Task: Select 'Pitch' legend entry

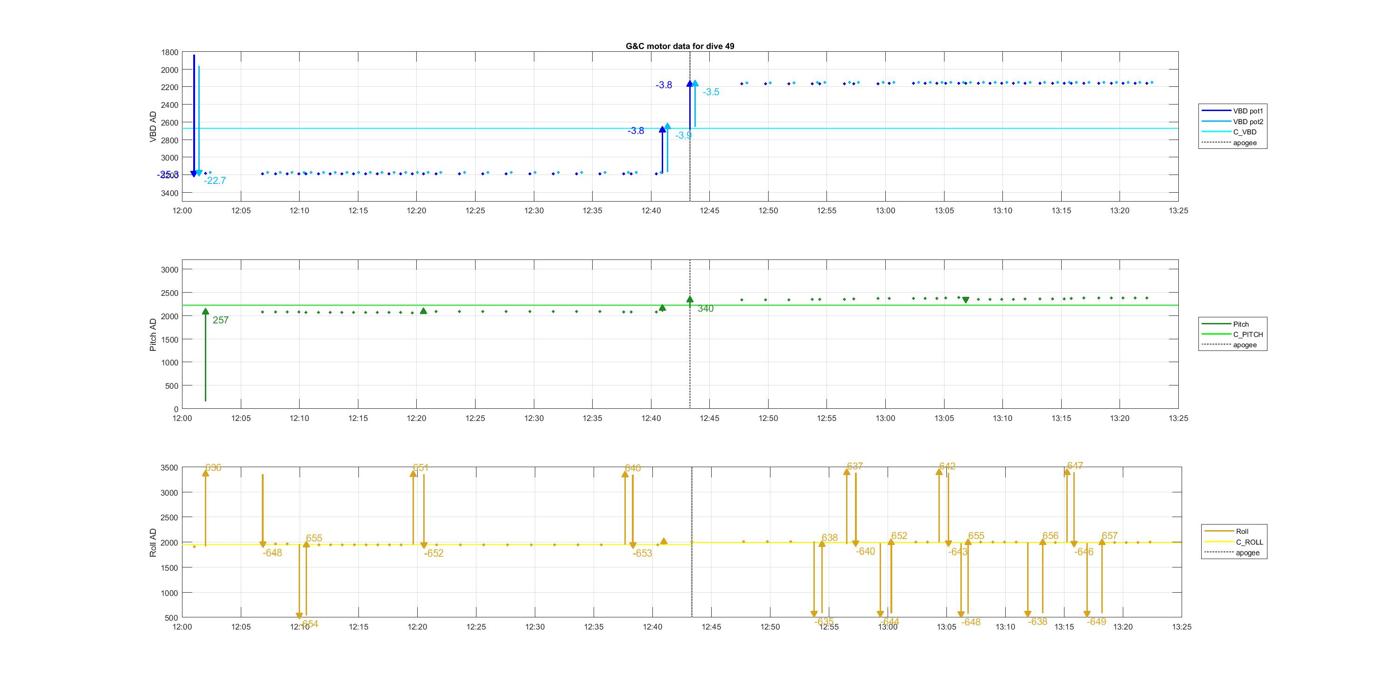Action: (x=1240, y=324)
